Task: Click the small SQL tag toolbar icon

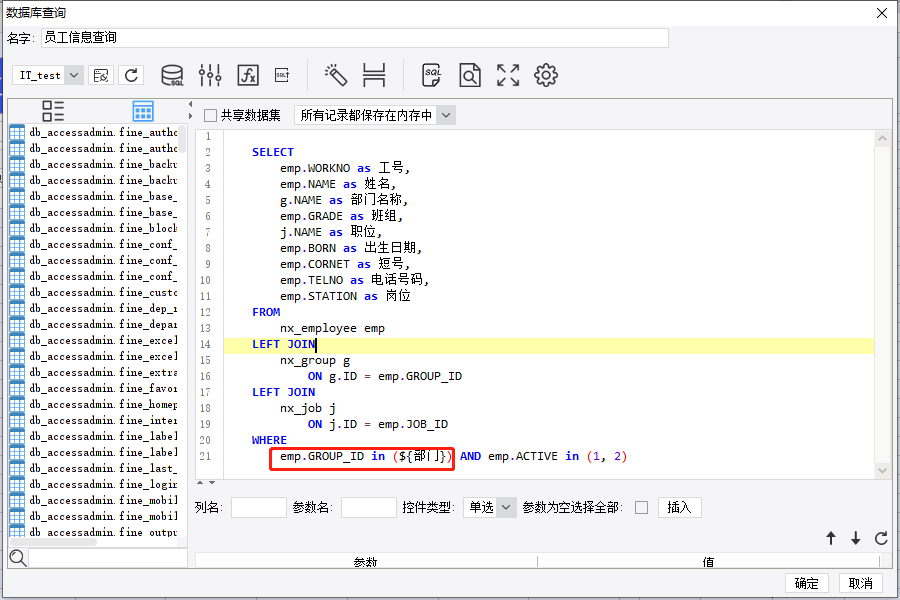Action: coord(282,75)
